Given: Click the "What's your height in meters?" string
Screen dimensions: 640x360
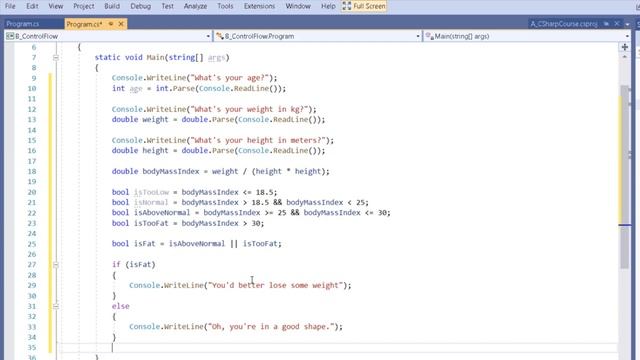Looking at the screenshot, I should coord(258,140).
